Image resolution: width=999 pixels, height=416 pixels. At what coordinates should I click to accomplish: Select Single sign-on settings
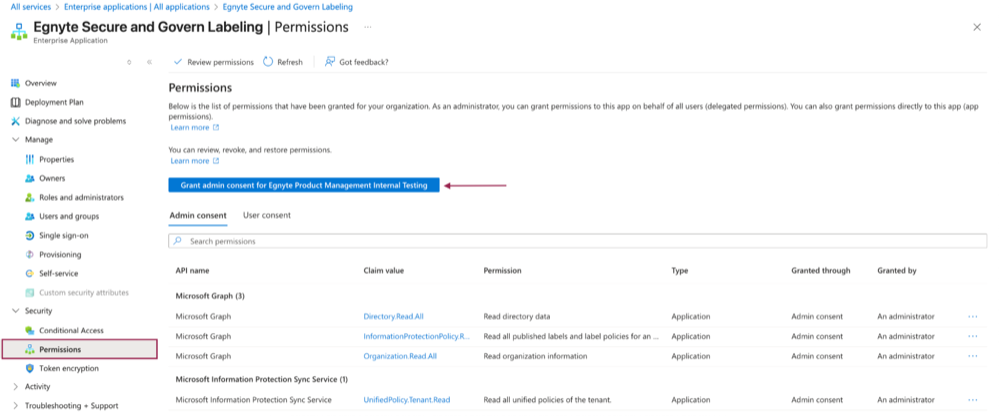coord(63,235)
